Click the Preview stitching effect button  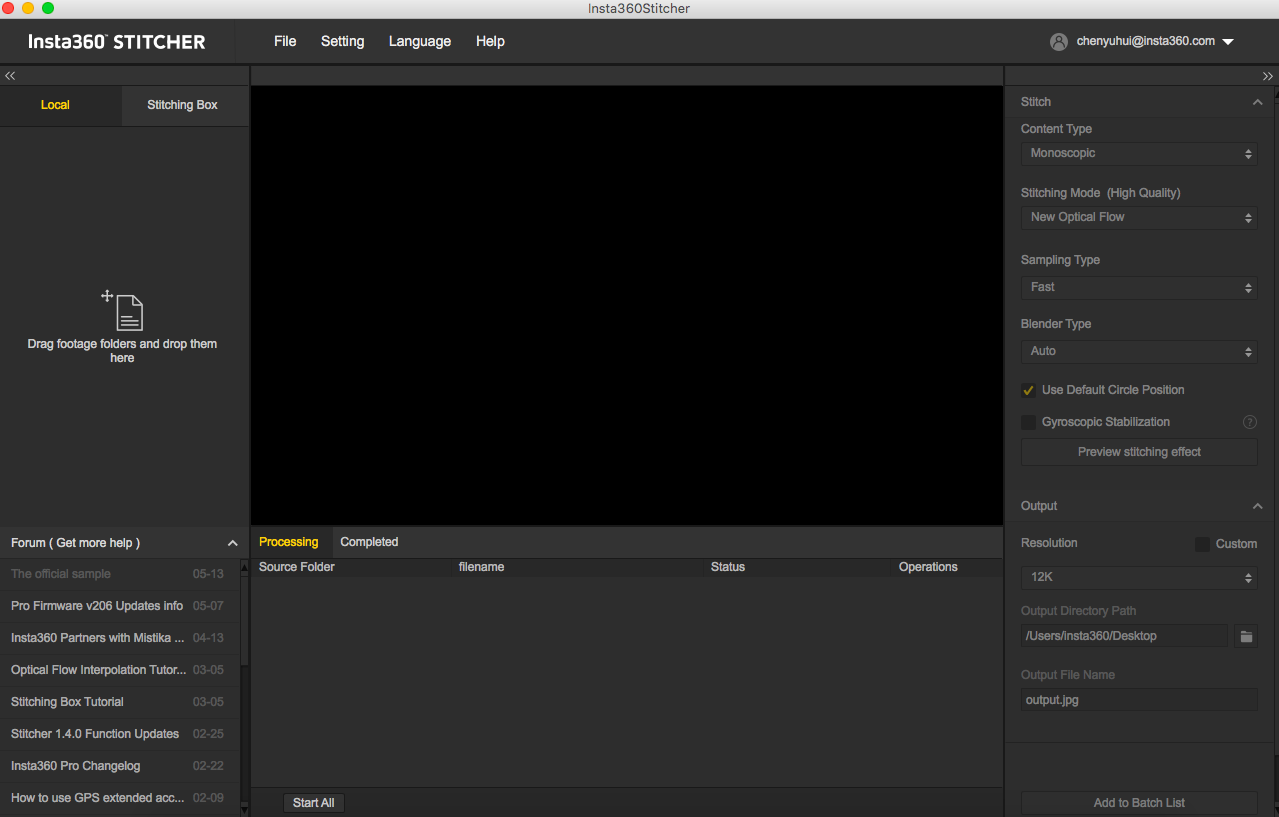1139,452
